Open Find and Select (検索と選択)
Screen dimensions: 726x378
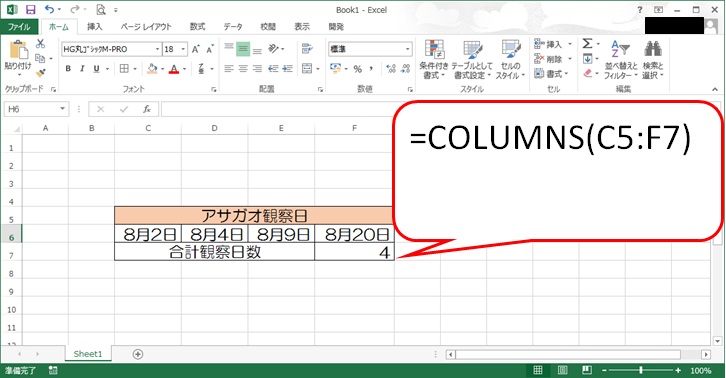653,59
